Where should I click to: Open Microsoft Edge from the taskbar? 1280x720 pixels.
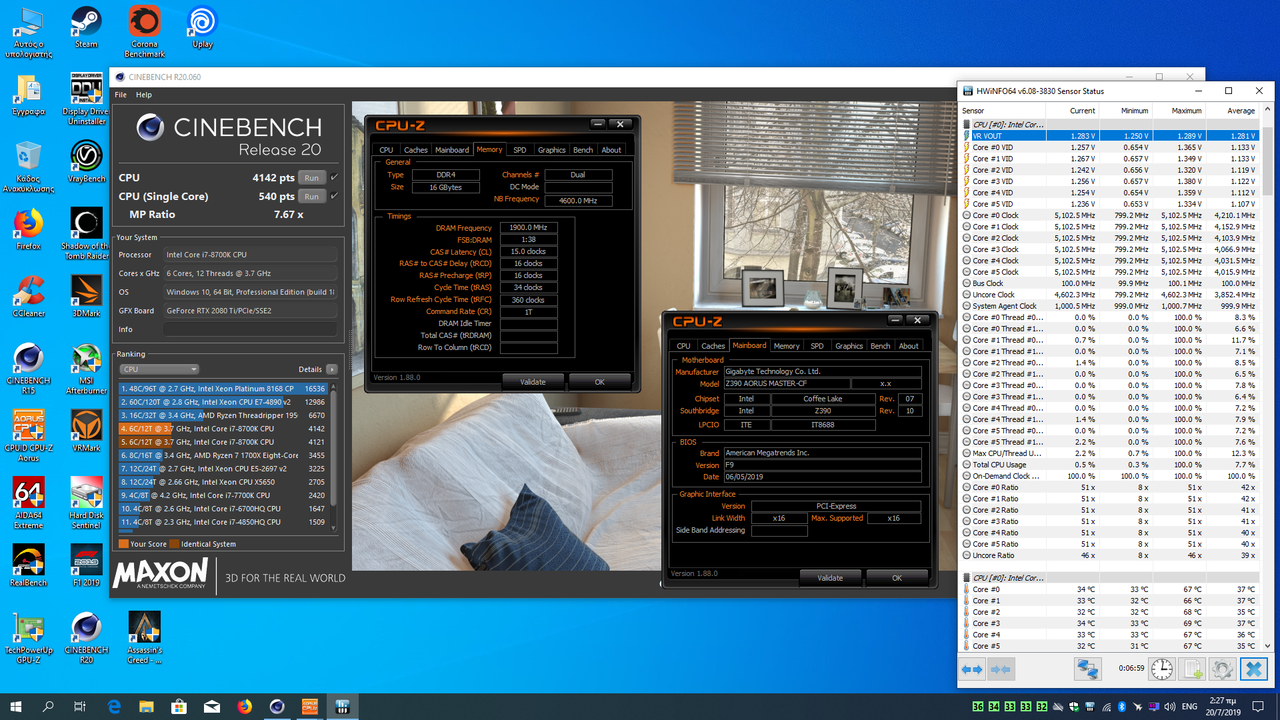[114, 707]
